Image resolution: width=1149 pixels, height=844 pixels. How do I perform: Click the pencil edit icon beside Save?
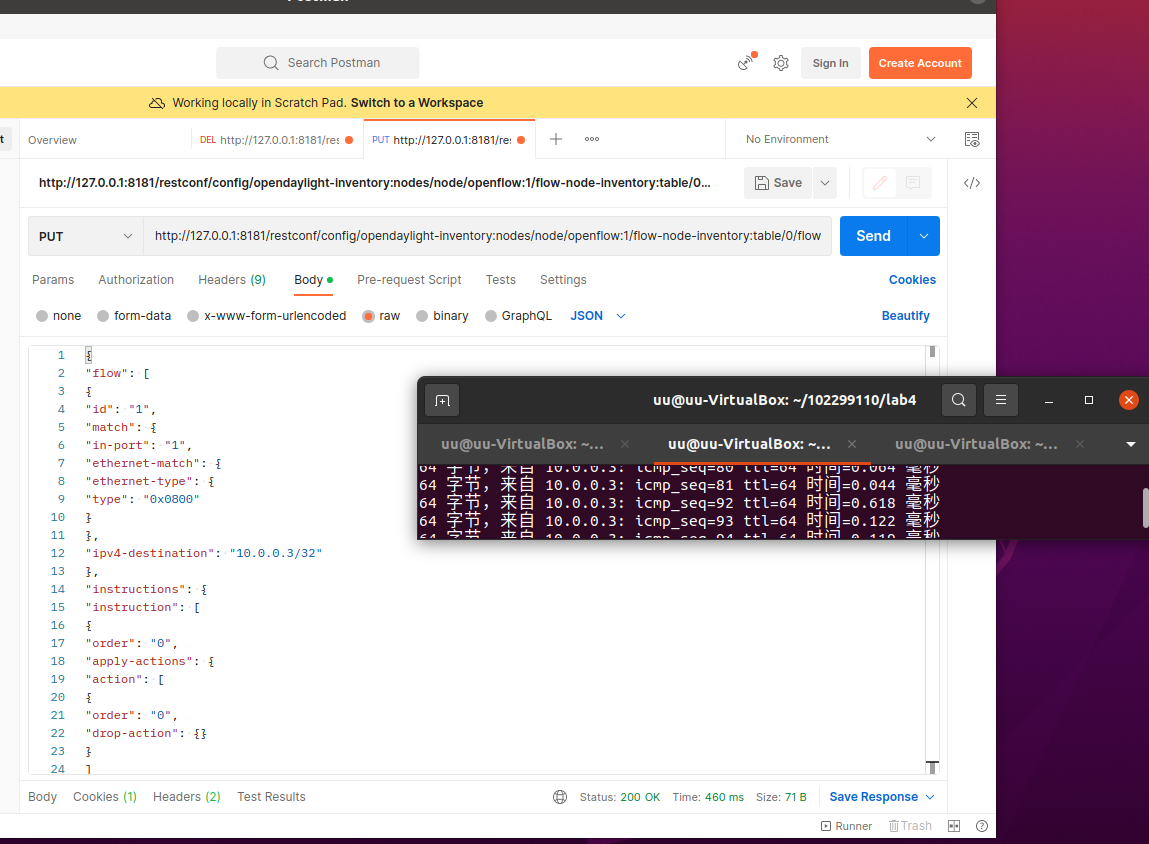[880, 183]
